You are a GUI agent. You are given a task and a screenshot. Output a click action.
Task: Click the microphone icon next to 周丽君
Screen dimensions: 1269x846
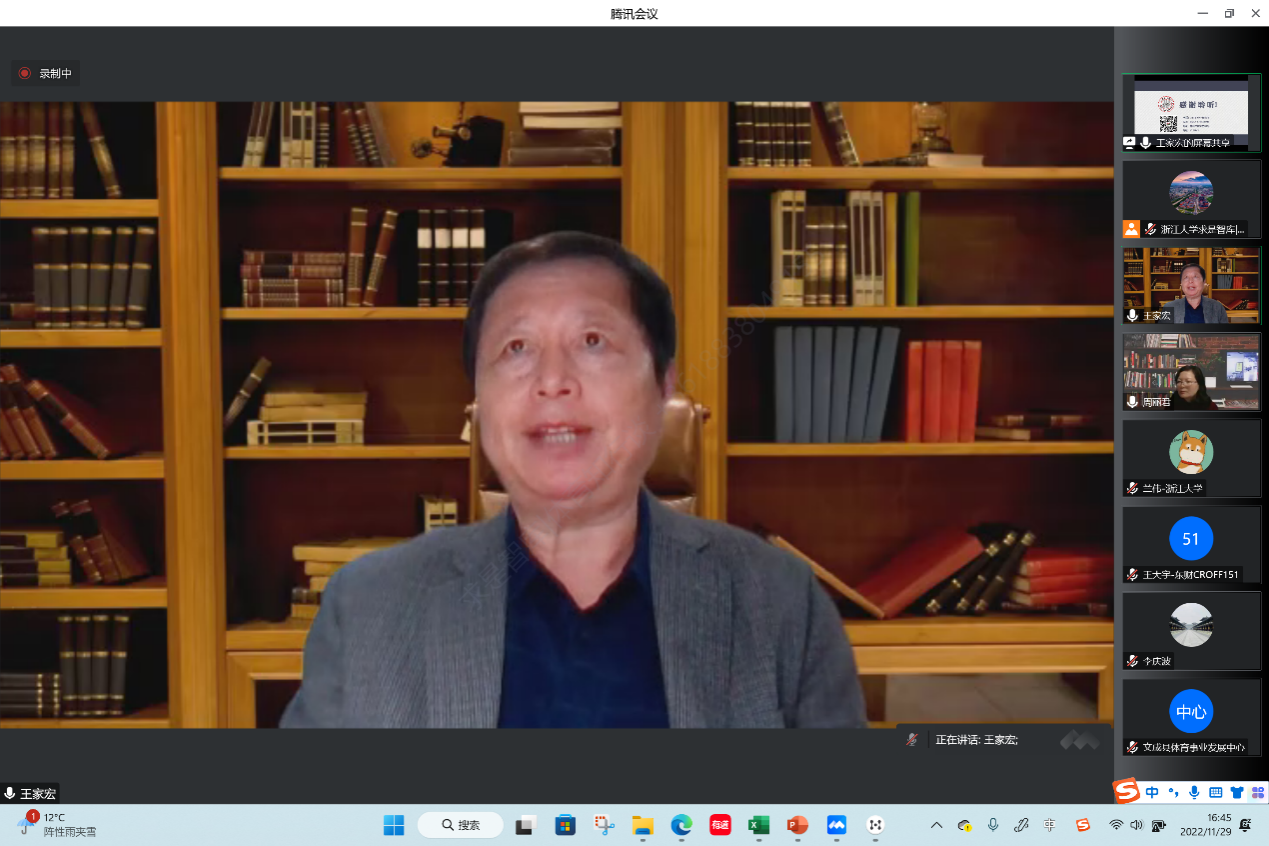(x=1132, y=402)
